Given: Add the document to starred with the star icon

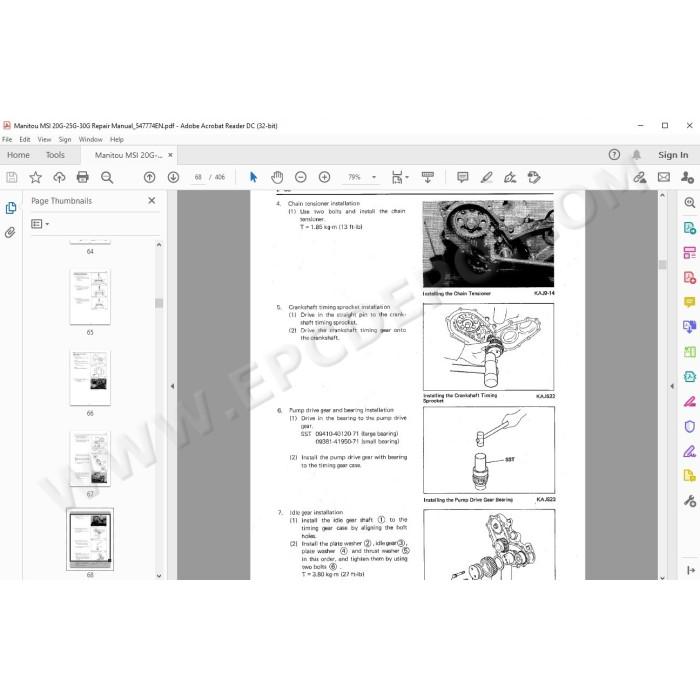Looking at the screenshot, I should [x=35, y=177].
